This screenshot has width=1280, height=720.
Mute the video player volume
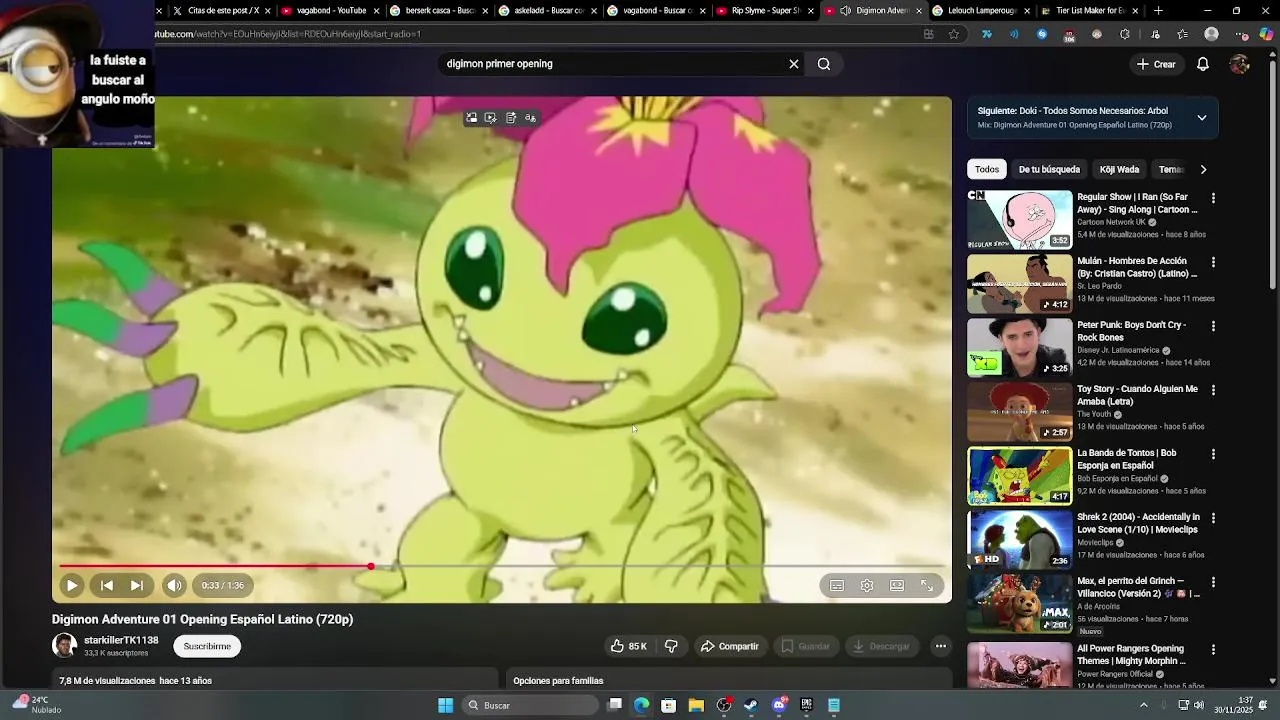(x=175, y=586)
